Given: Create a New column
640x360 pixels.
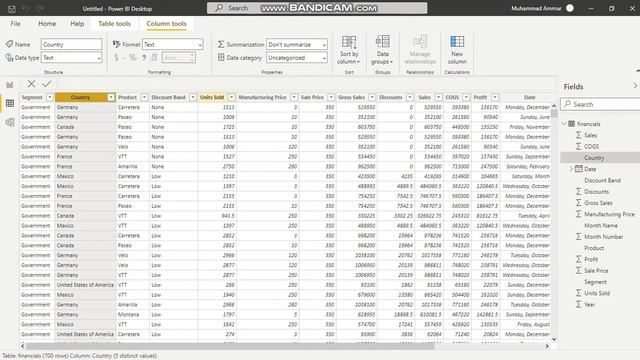Looking at the screenshot, I should (457, 50).
